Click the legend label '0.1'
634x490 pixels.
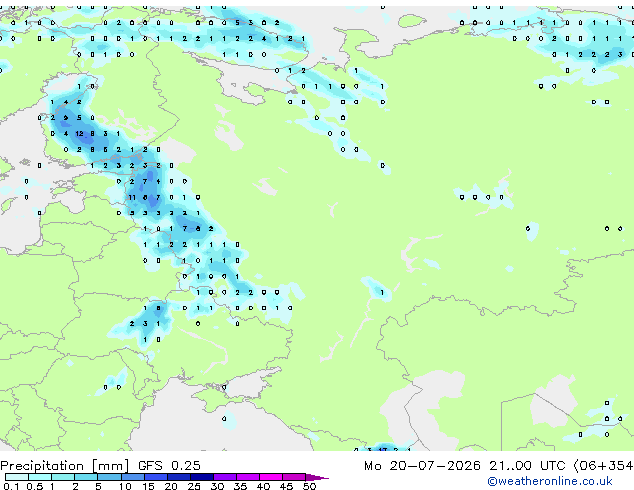click(11, 486)
